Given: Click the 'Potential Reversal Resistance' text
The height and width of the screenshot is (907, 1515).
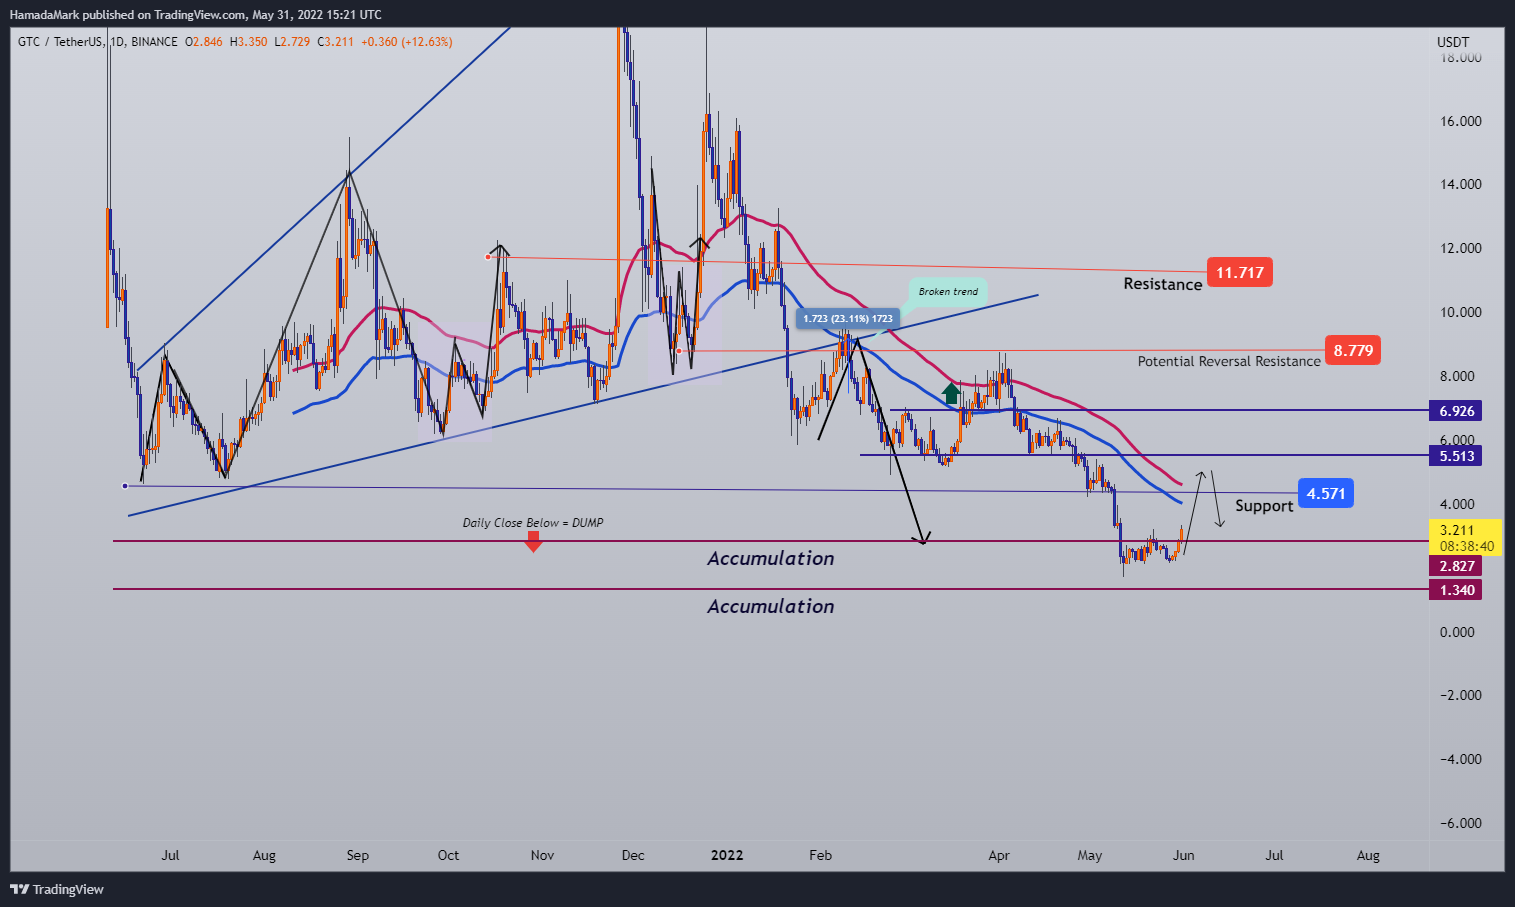Looking at the screenshot, I should click(1229, 361).
